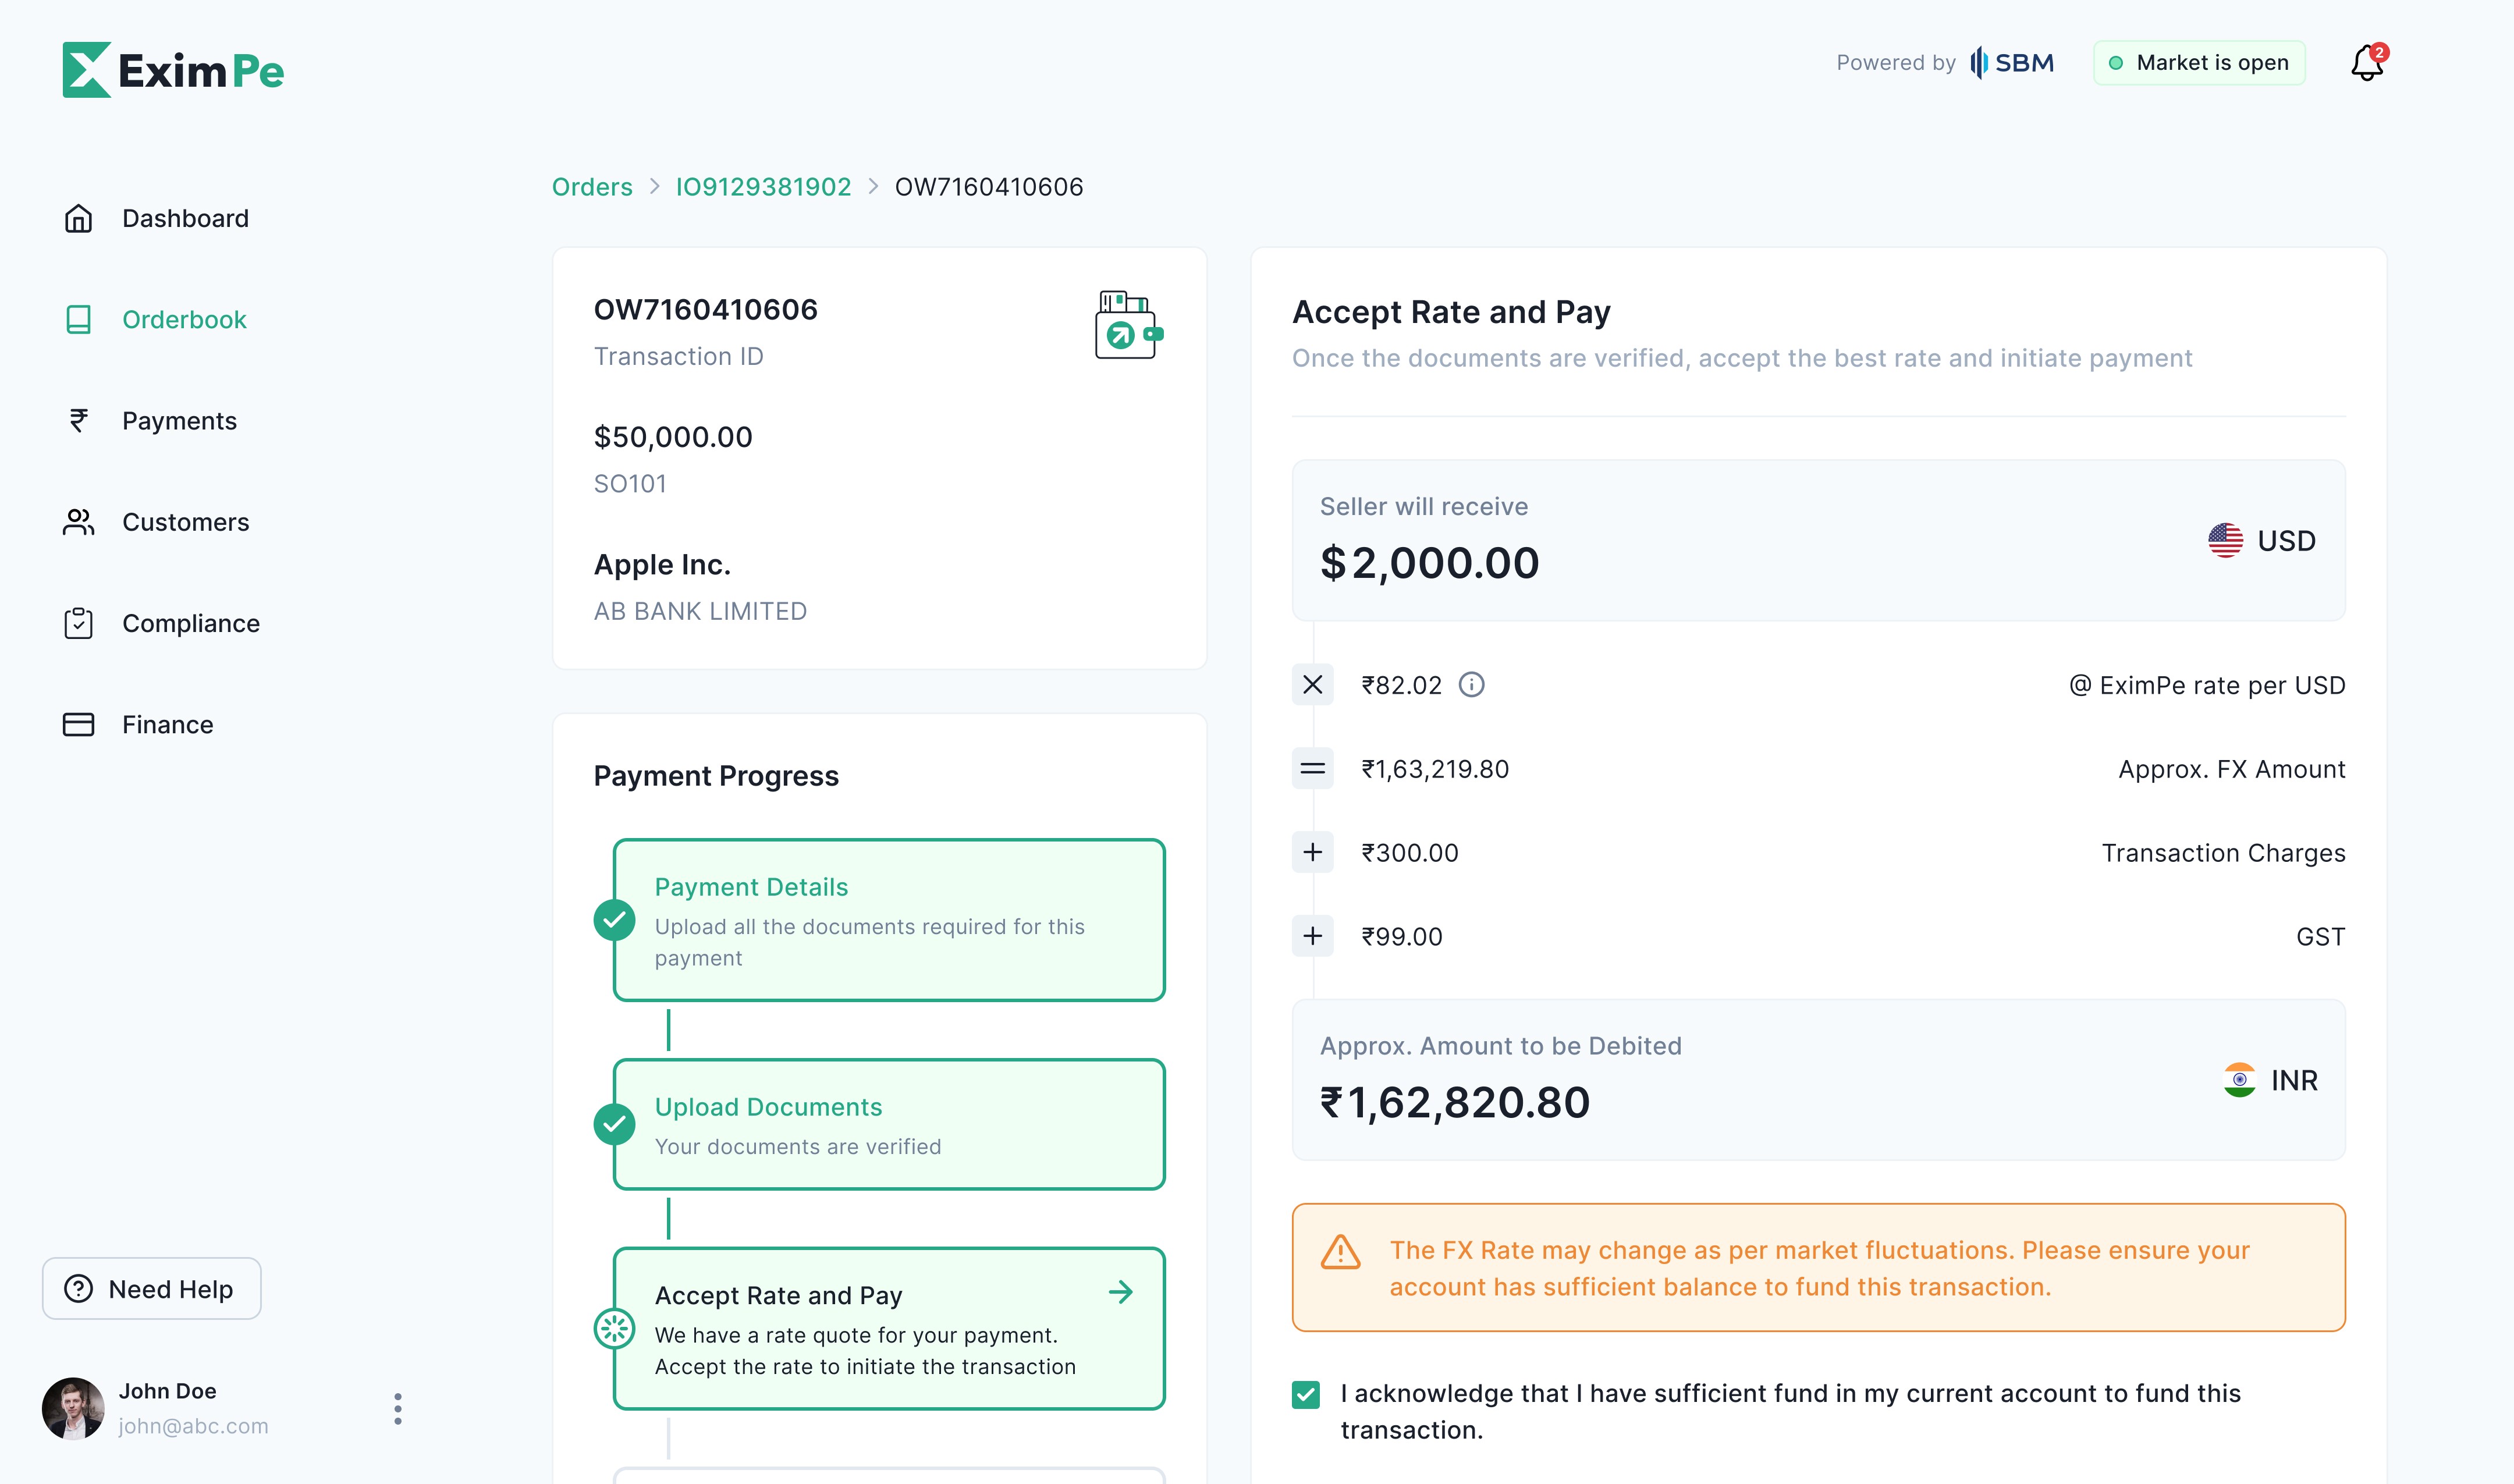Select the Payment Details progress step

pyautogui.click(x=889, y=920)
